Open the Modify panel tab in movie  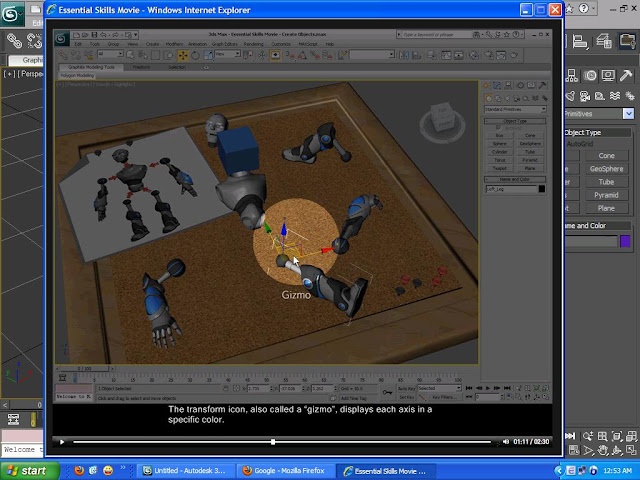click(497, 85)
